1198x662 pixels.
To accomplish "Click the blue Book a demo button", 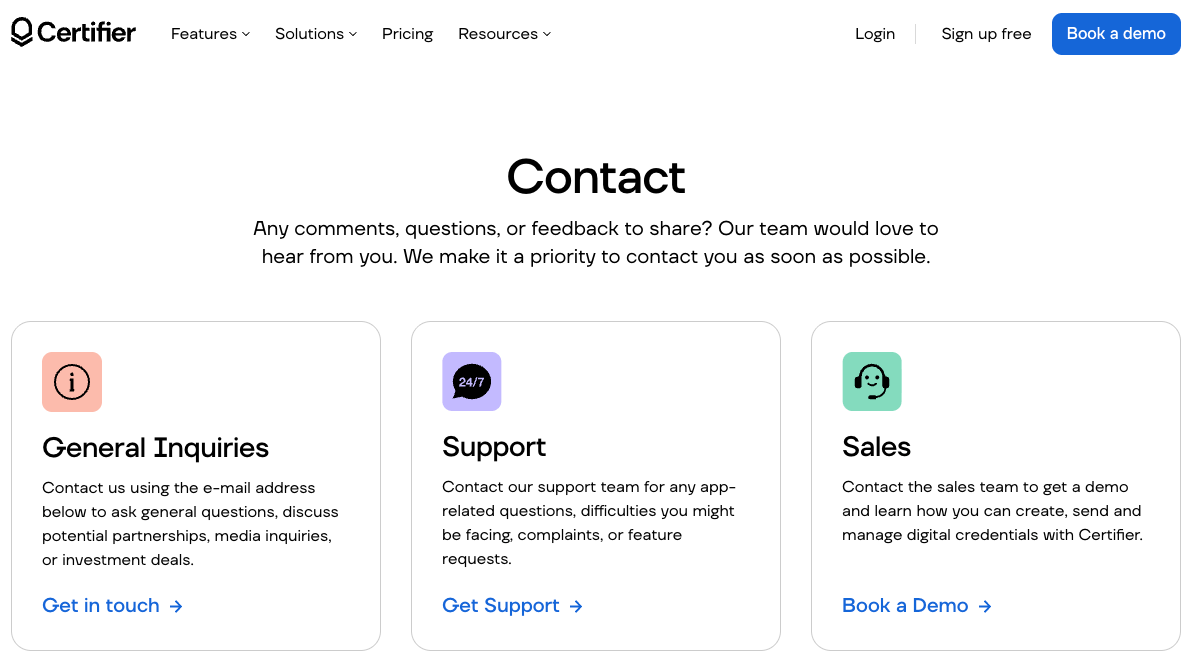I will click(1116, 34).
